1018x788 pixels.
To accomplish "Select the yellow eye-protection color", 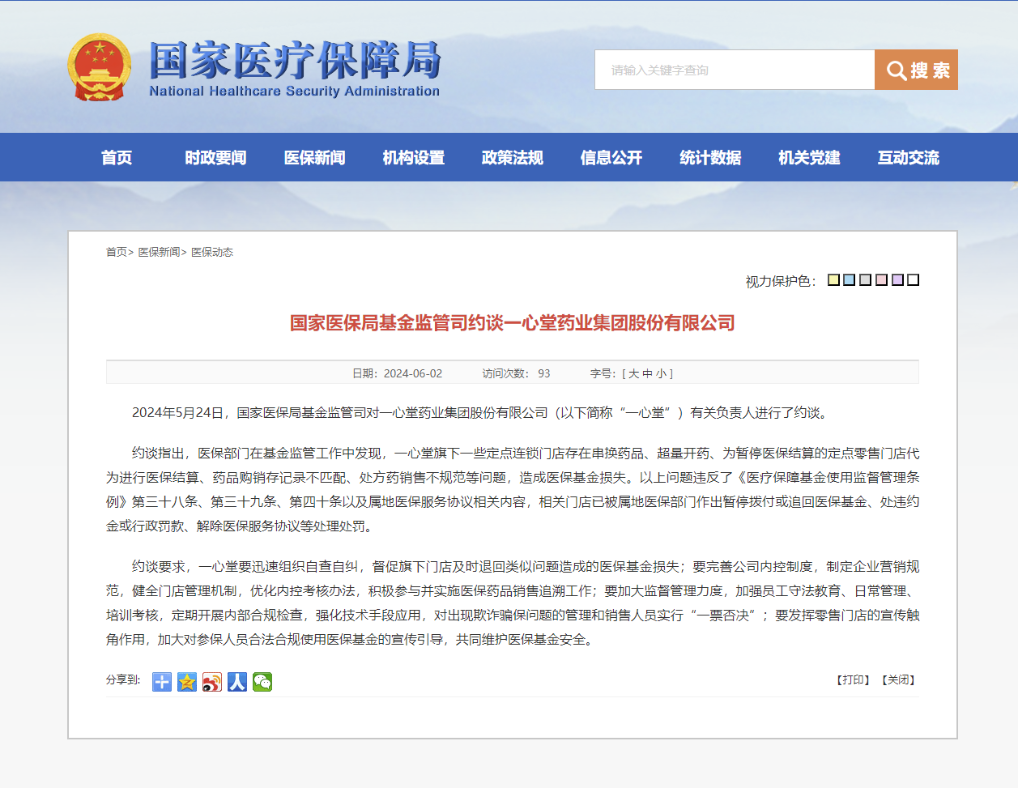I will 833,279.
